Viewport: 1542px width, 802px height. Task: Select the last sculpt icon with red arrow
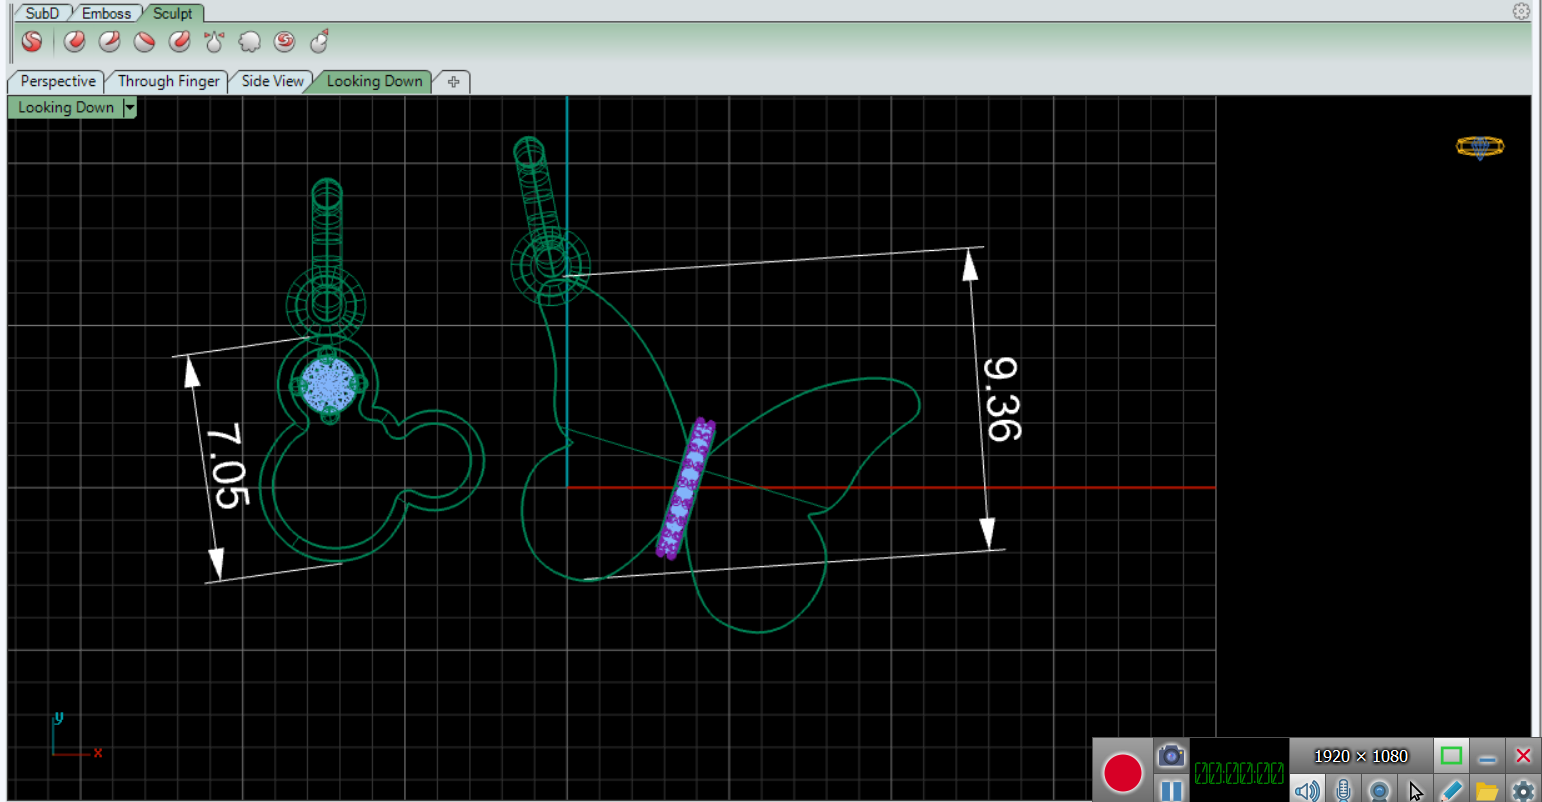[320, 41]
